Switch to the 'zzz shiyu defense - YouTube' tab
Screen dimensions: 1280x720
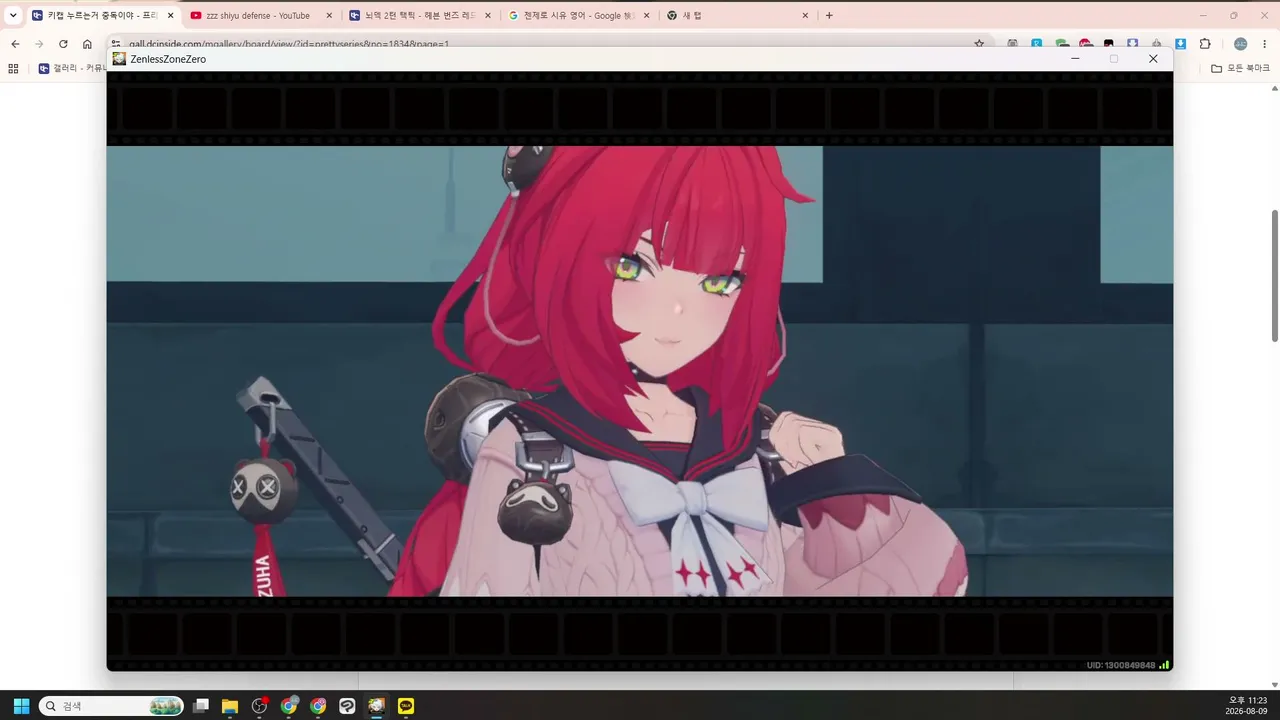click(260, 15)
